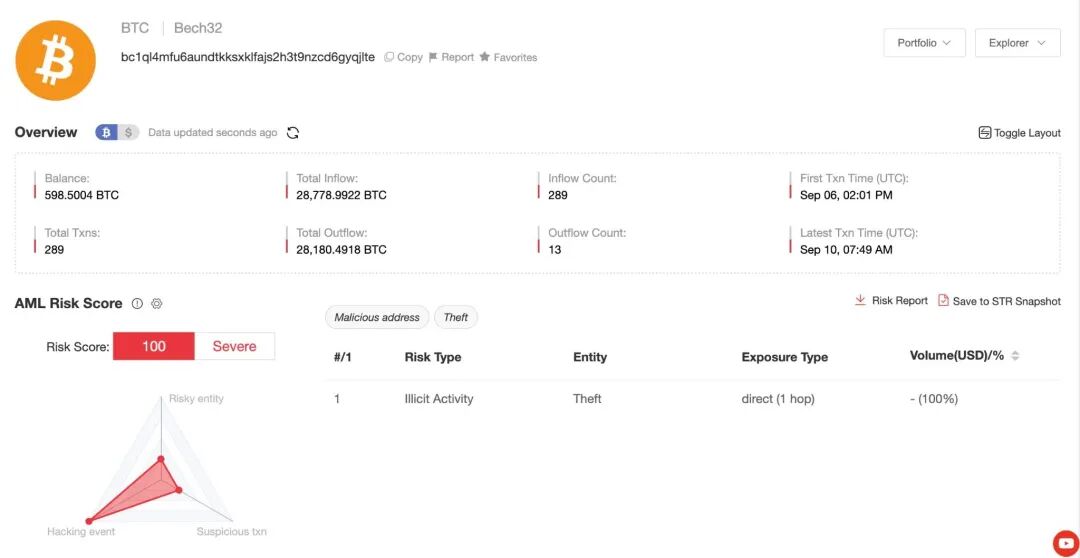Save to STR Snapshot

(x=999, y=301)
